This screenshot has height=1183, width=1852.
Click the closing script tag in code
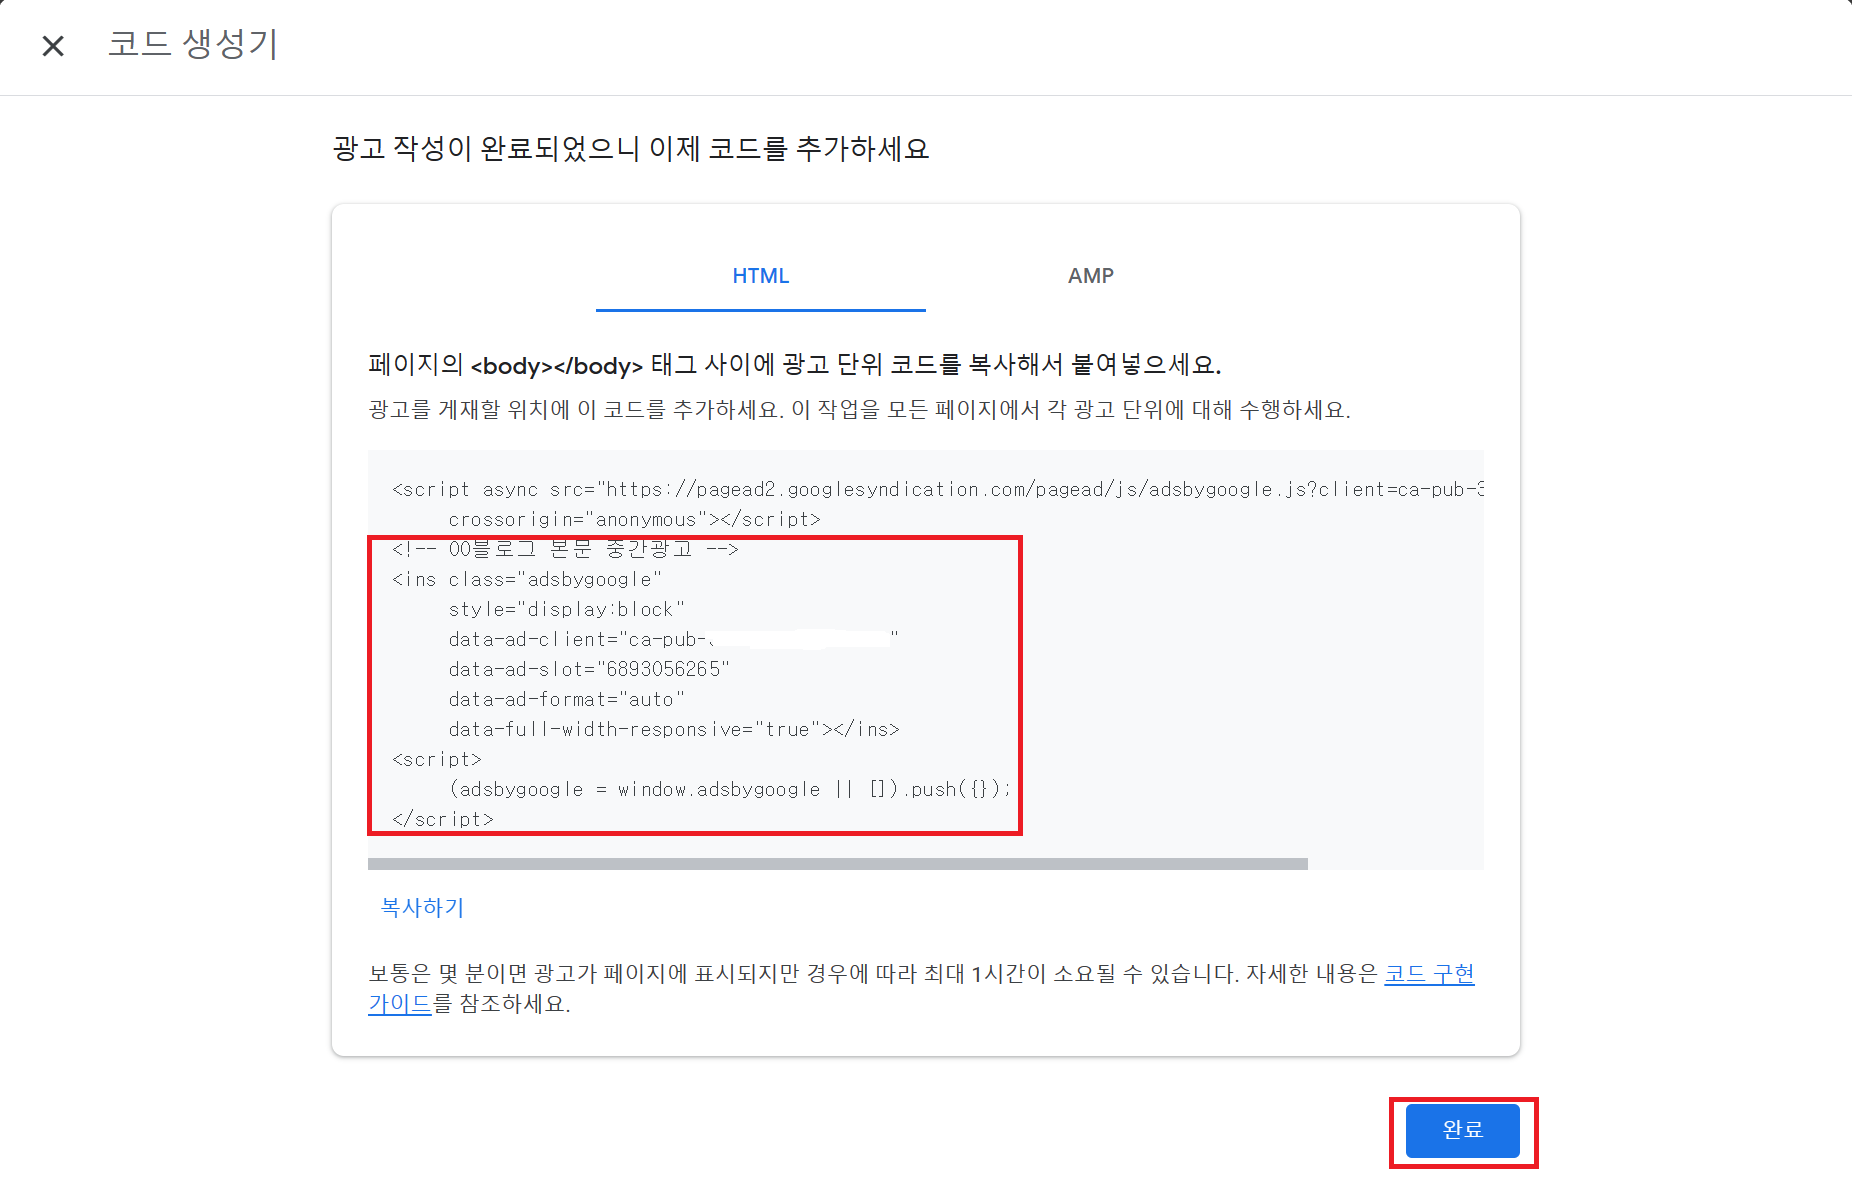click(x=443, y=819)
